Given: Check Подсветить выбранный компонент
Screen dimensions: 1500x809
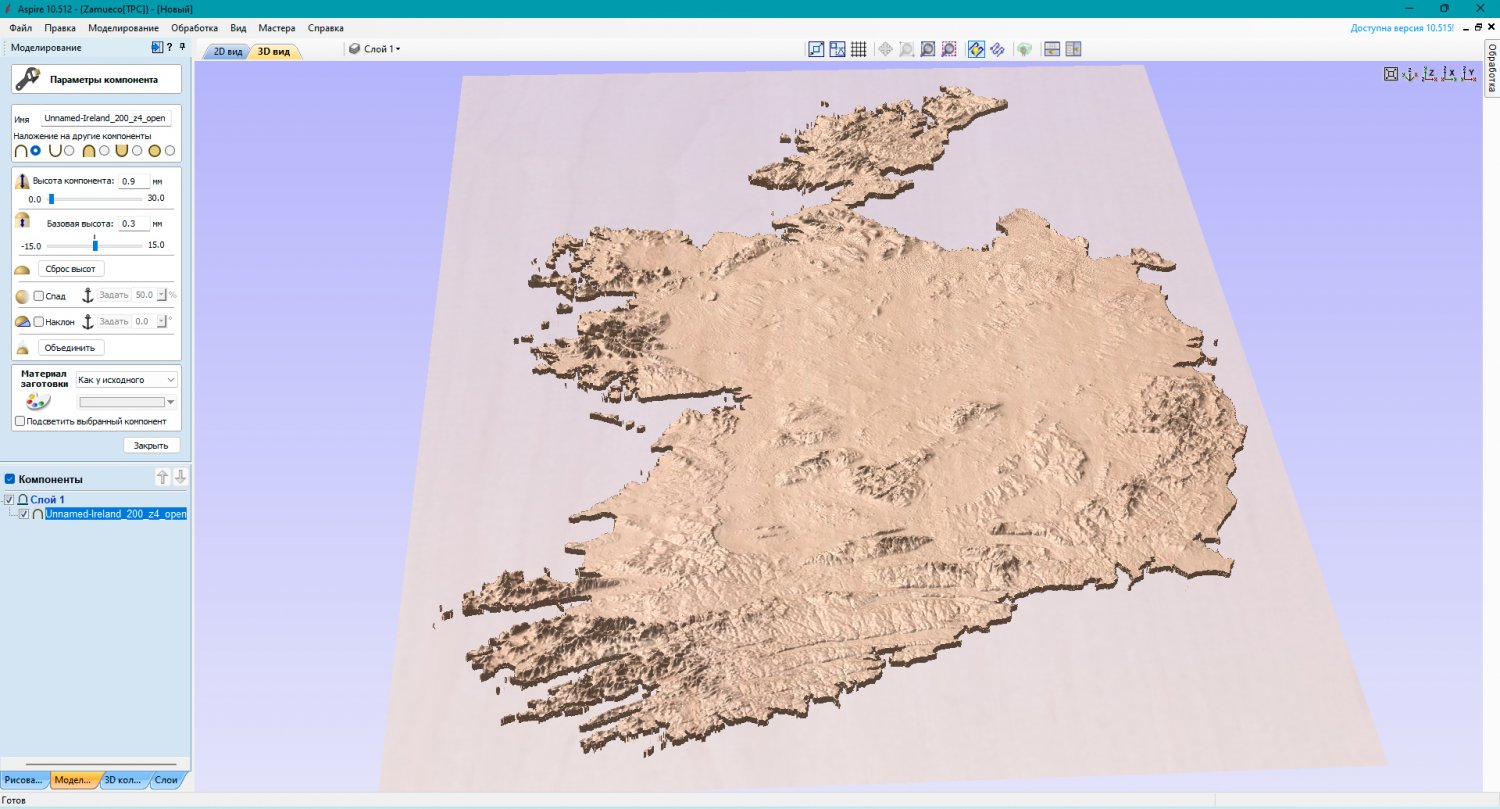Looking at the screenshot, I should (x=20, y=420).
